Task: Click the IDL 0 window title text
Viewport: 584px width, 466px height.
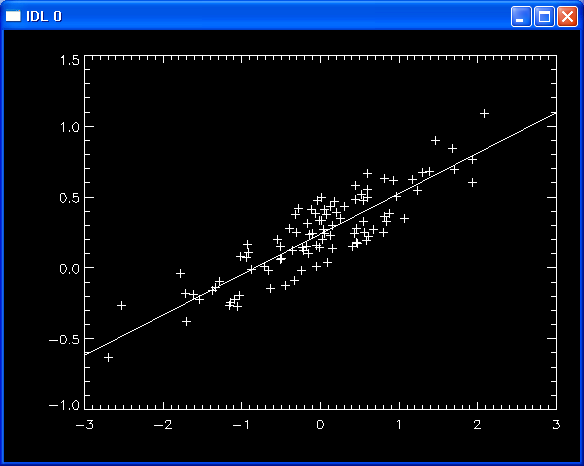Action: [x=44, y=16]
